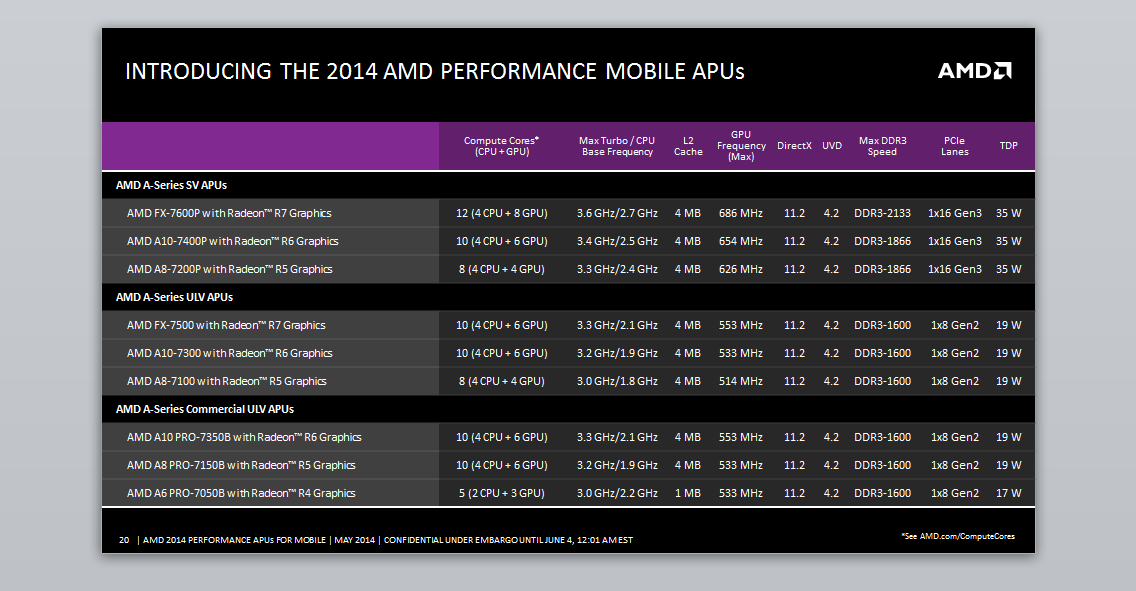The height and width of the screenshot is (591, 1136).
Task: Select the 'AMD A-Series Commercial ULV APUs' heading
Action: tap(205, 409)
